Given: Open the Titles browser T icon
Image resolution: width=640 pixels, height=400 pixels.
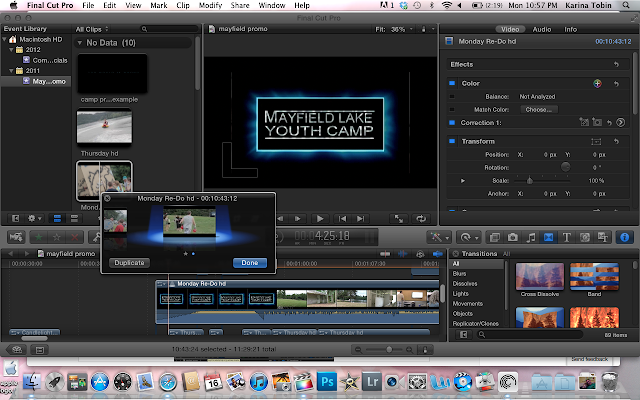Looking at the screenshot, I should (x=567, y=237).
